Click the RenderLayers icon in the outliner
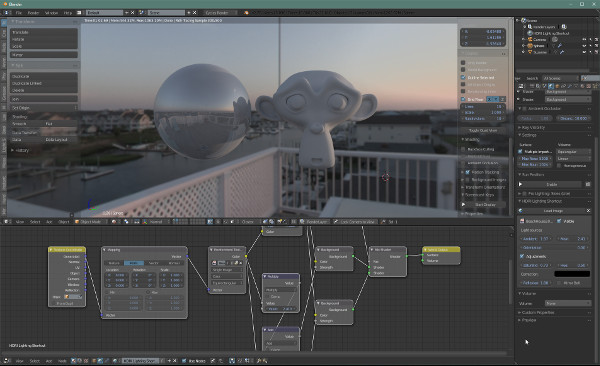This screenshot has width=600, height=366. pyautogui.click(x=530, y=27)
